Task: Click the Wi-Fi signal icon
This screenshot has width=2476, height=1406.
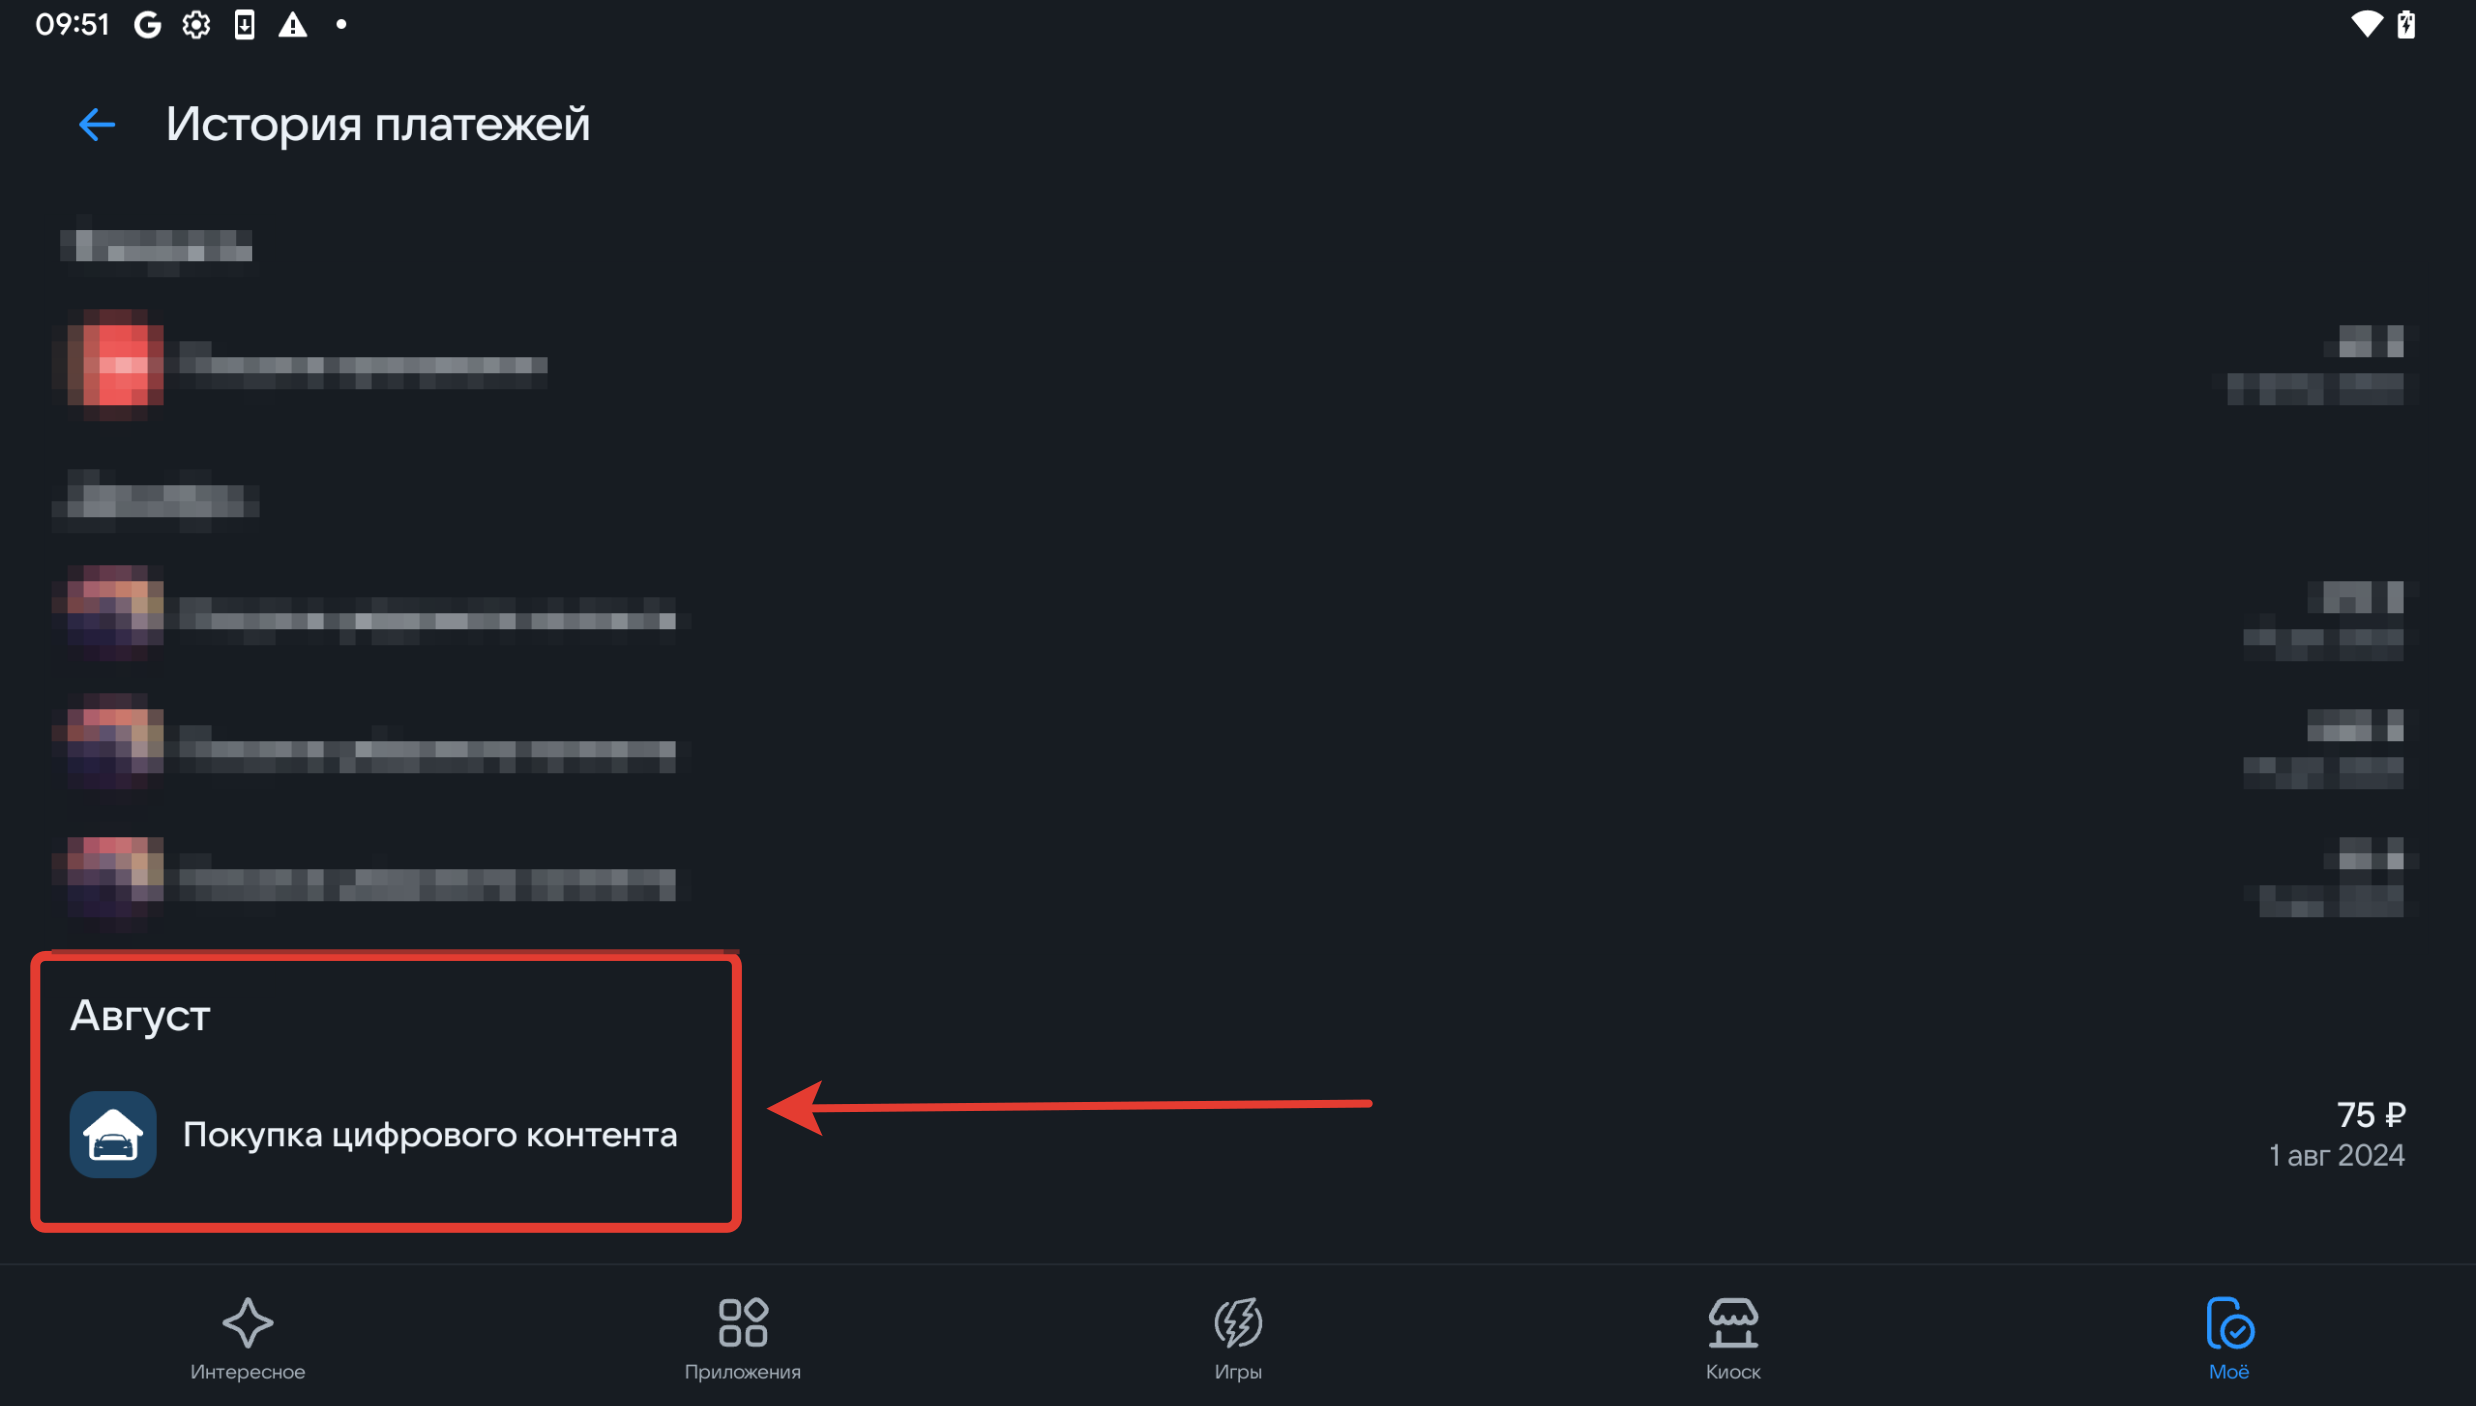Action: point(2366,24)
